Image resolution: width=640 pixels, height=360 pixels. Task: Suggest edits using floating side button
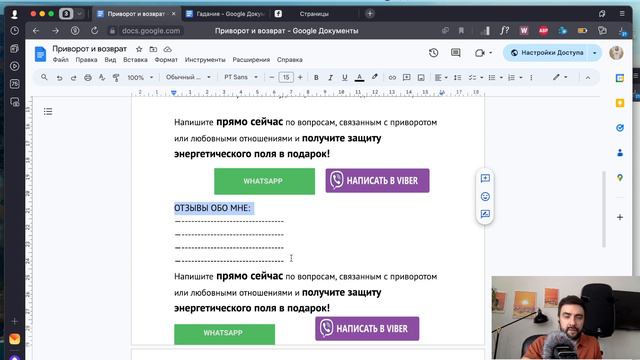click(485, 214)
